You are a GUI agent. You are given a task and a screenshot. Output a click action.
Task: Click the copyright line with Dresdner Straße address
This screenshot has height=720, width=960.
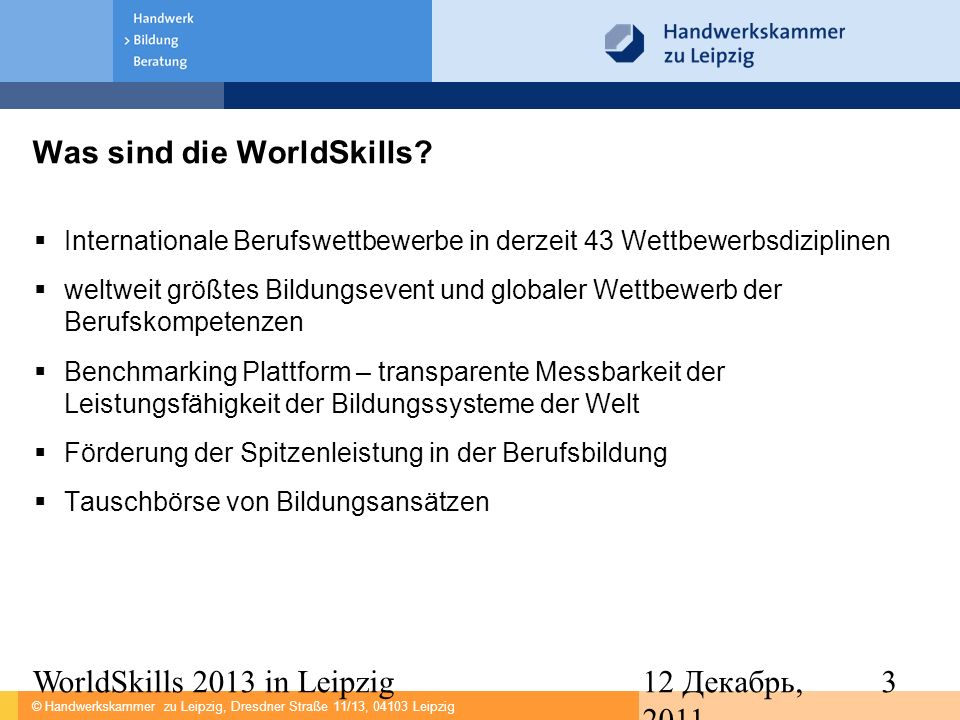(x=243, y=707)
